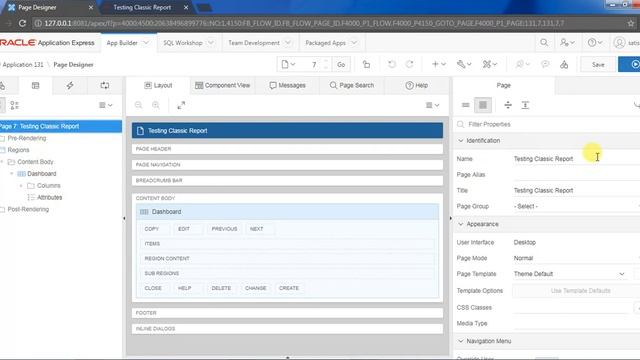Click the Show Common properties icon
Viewport: 640px width, 360px height.
(x=465, y=105)
